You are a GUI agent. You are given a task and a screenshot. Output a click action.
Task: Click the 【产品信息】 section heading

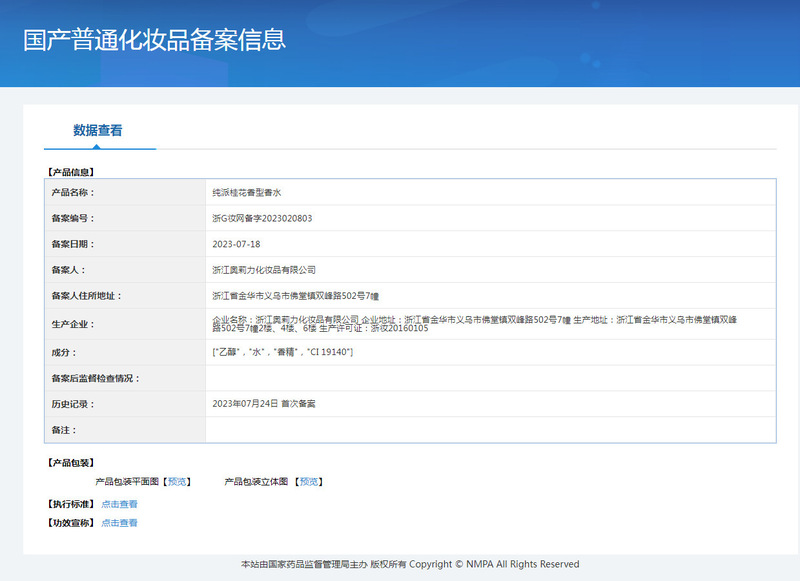(x=70, y=172)
